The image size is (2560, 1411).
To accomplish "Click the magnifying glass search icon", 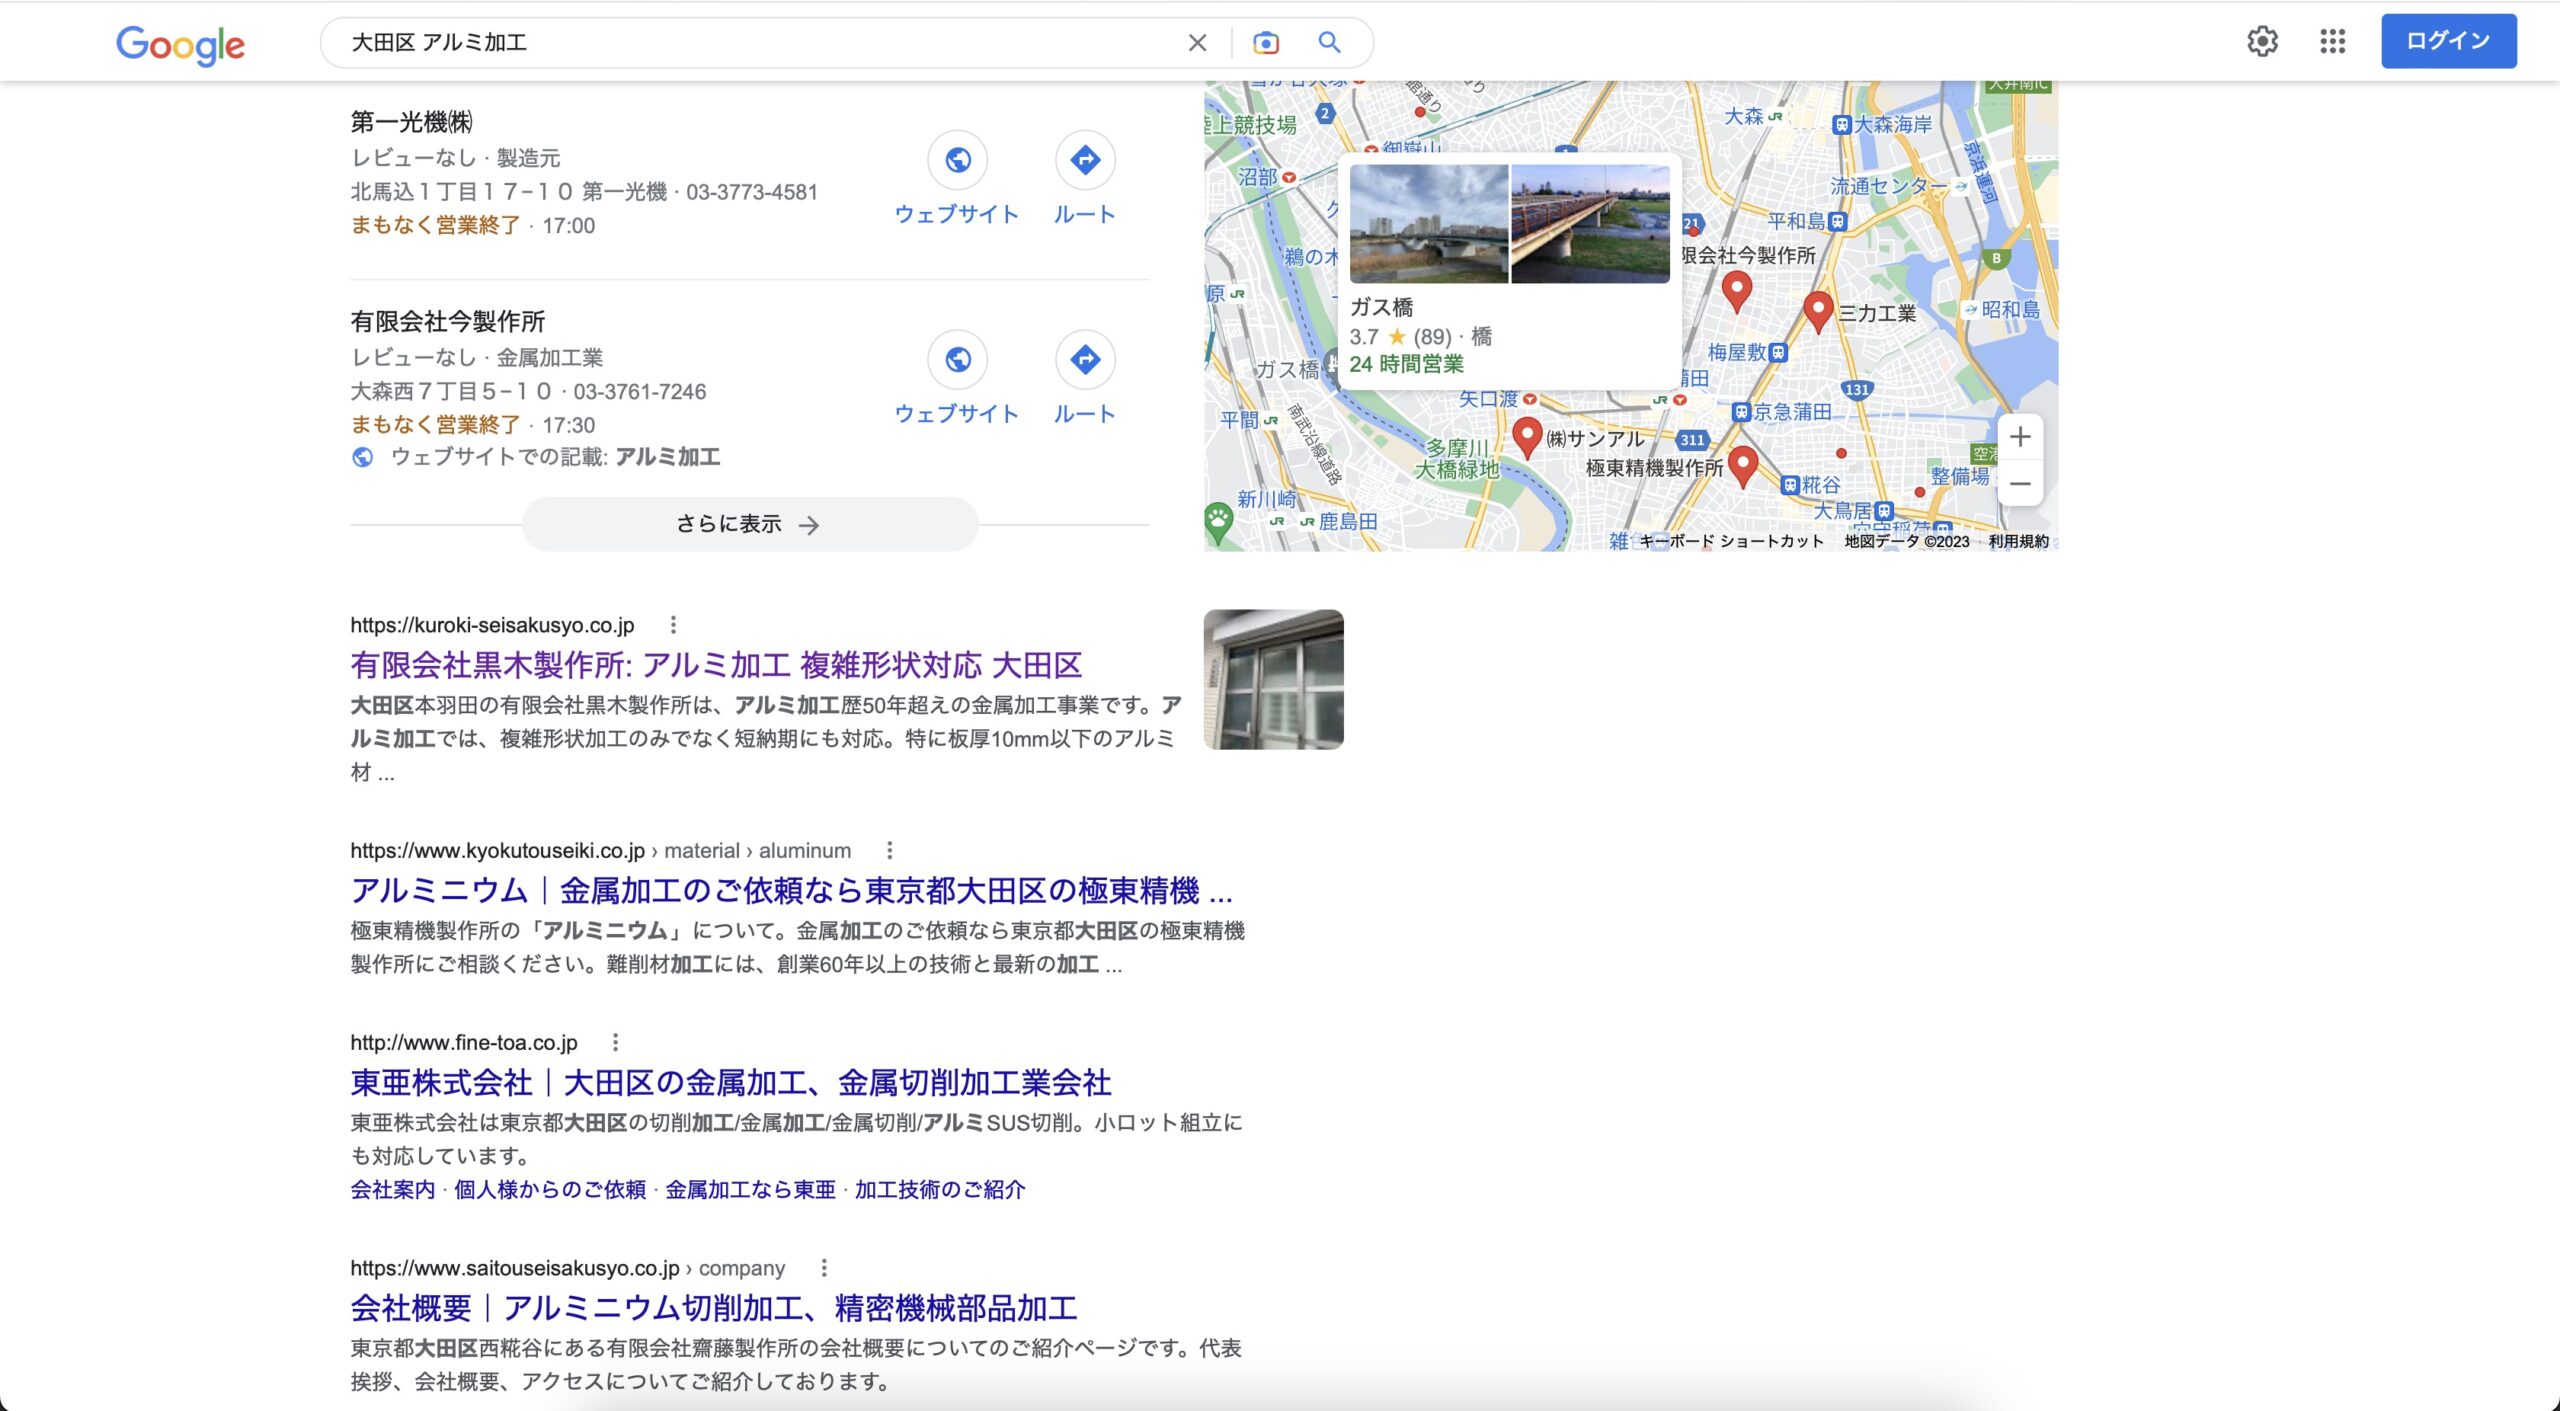I will [x=1329, y=42].
